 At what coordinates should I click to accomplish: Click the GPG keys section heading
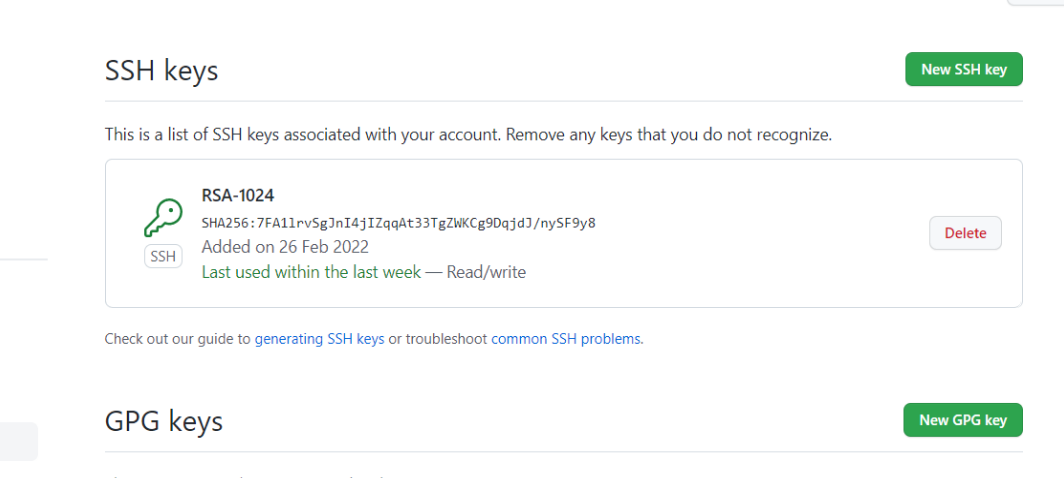(163, 422)
